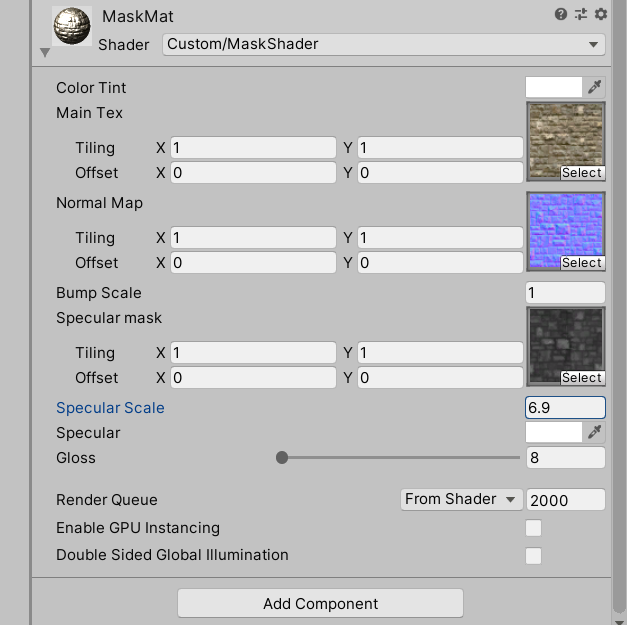
Task: Click the Specular white color swatch
Action: pos(553,432)
